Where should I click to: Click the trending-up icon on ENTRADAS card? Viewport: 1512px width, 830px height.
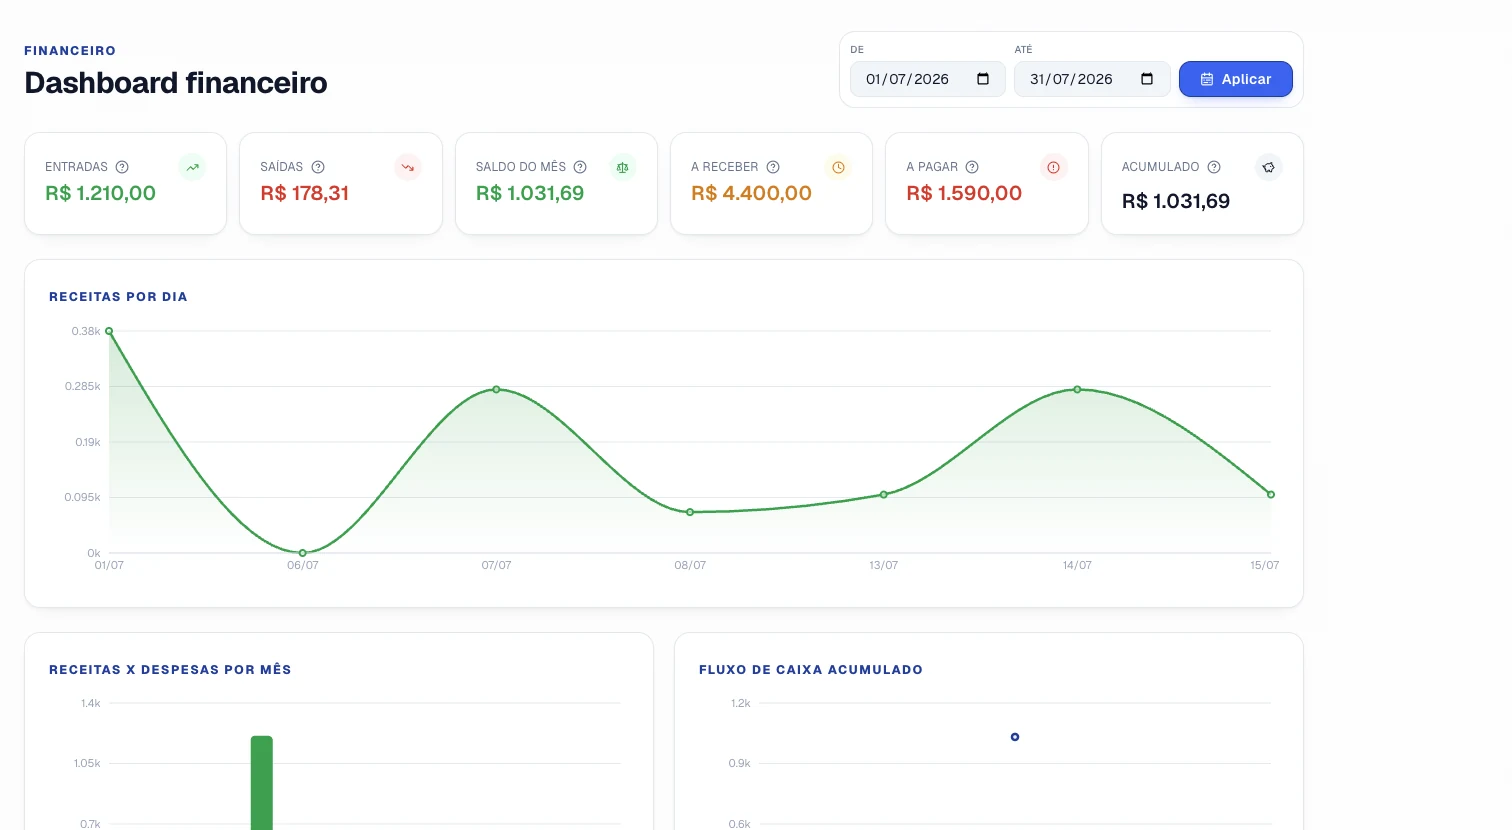tap(192, 167)
